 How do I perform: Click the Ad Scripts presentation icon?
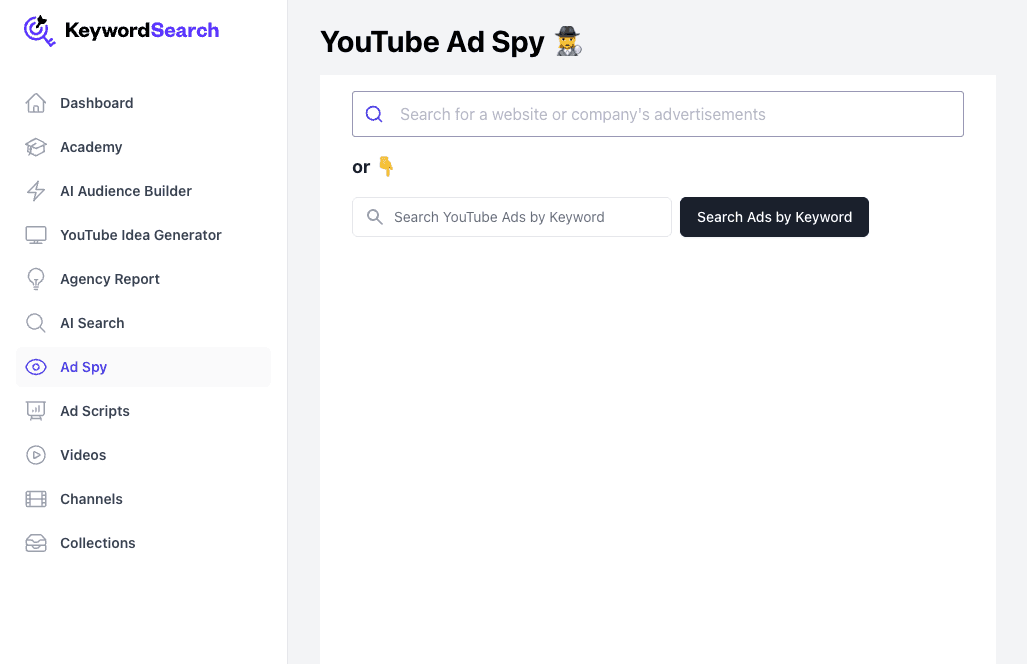tap(36, 411)
